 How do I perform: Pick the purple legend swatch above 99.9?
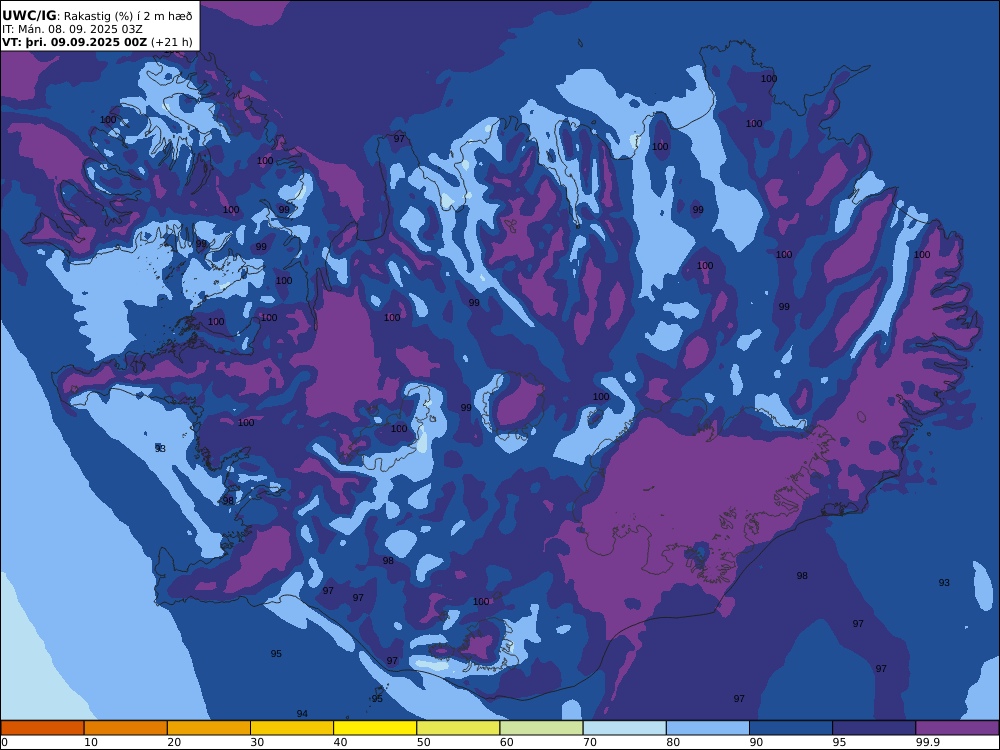(957, 728)
